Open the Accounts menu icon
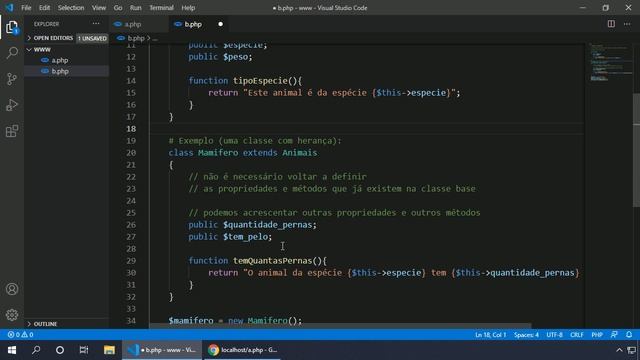This screenshot has height=360, width=640. [x=12, y=289]
